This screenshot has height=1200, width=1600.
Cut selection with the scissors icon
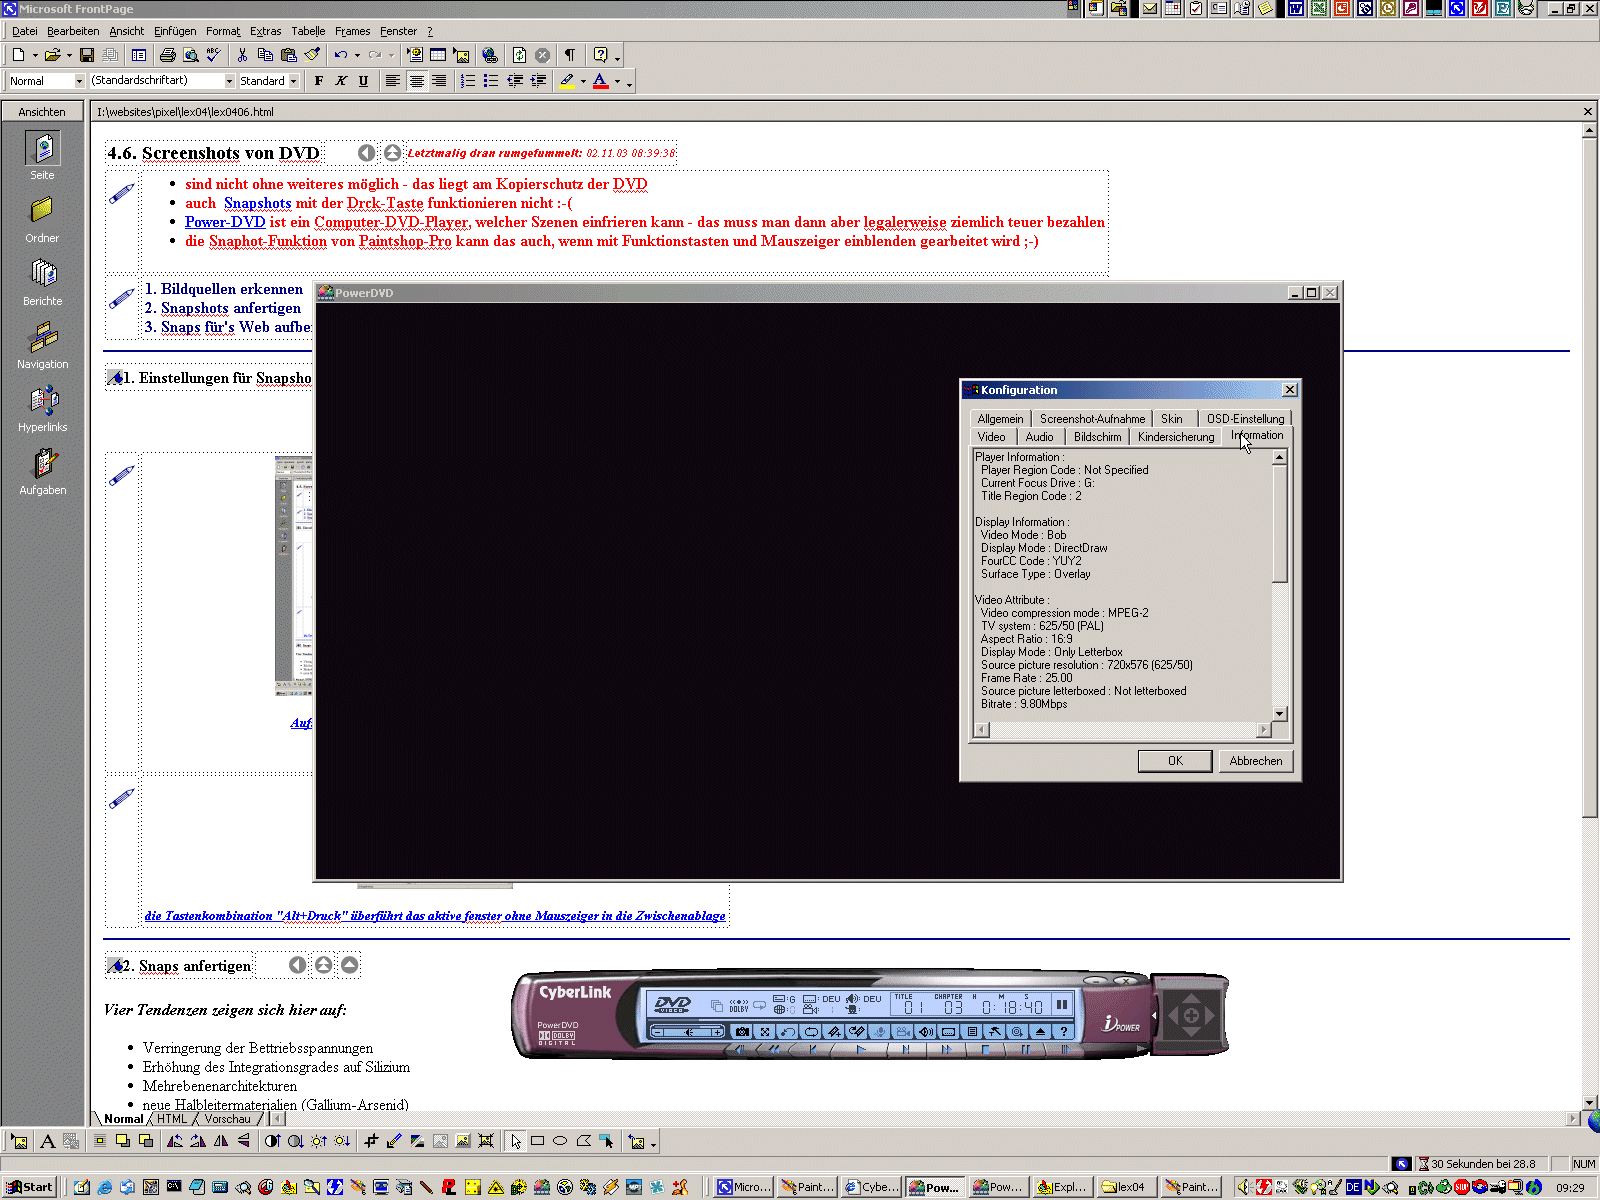tap(242, 55)
